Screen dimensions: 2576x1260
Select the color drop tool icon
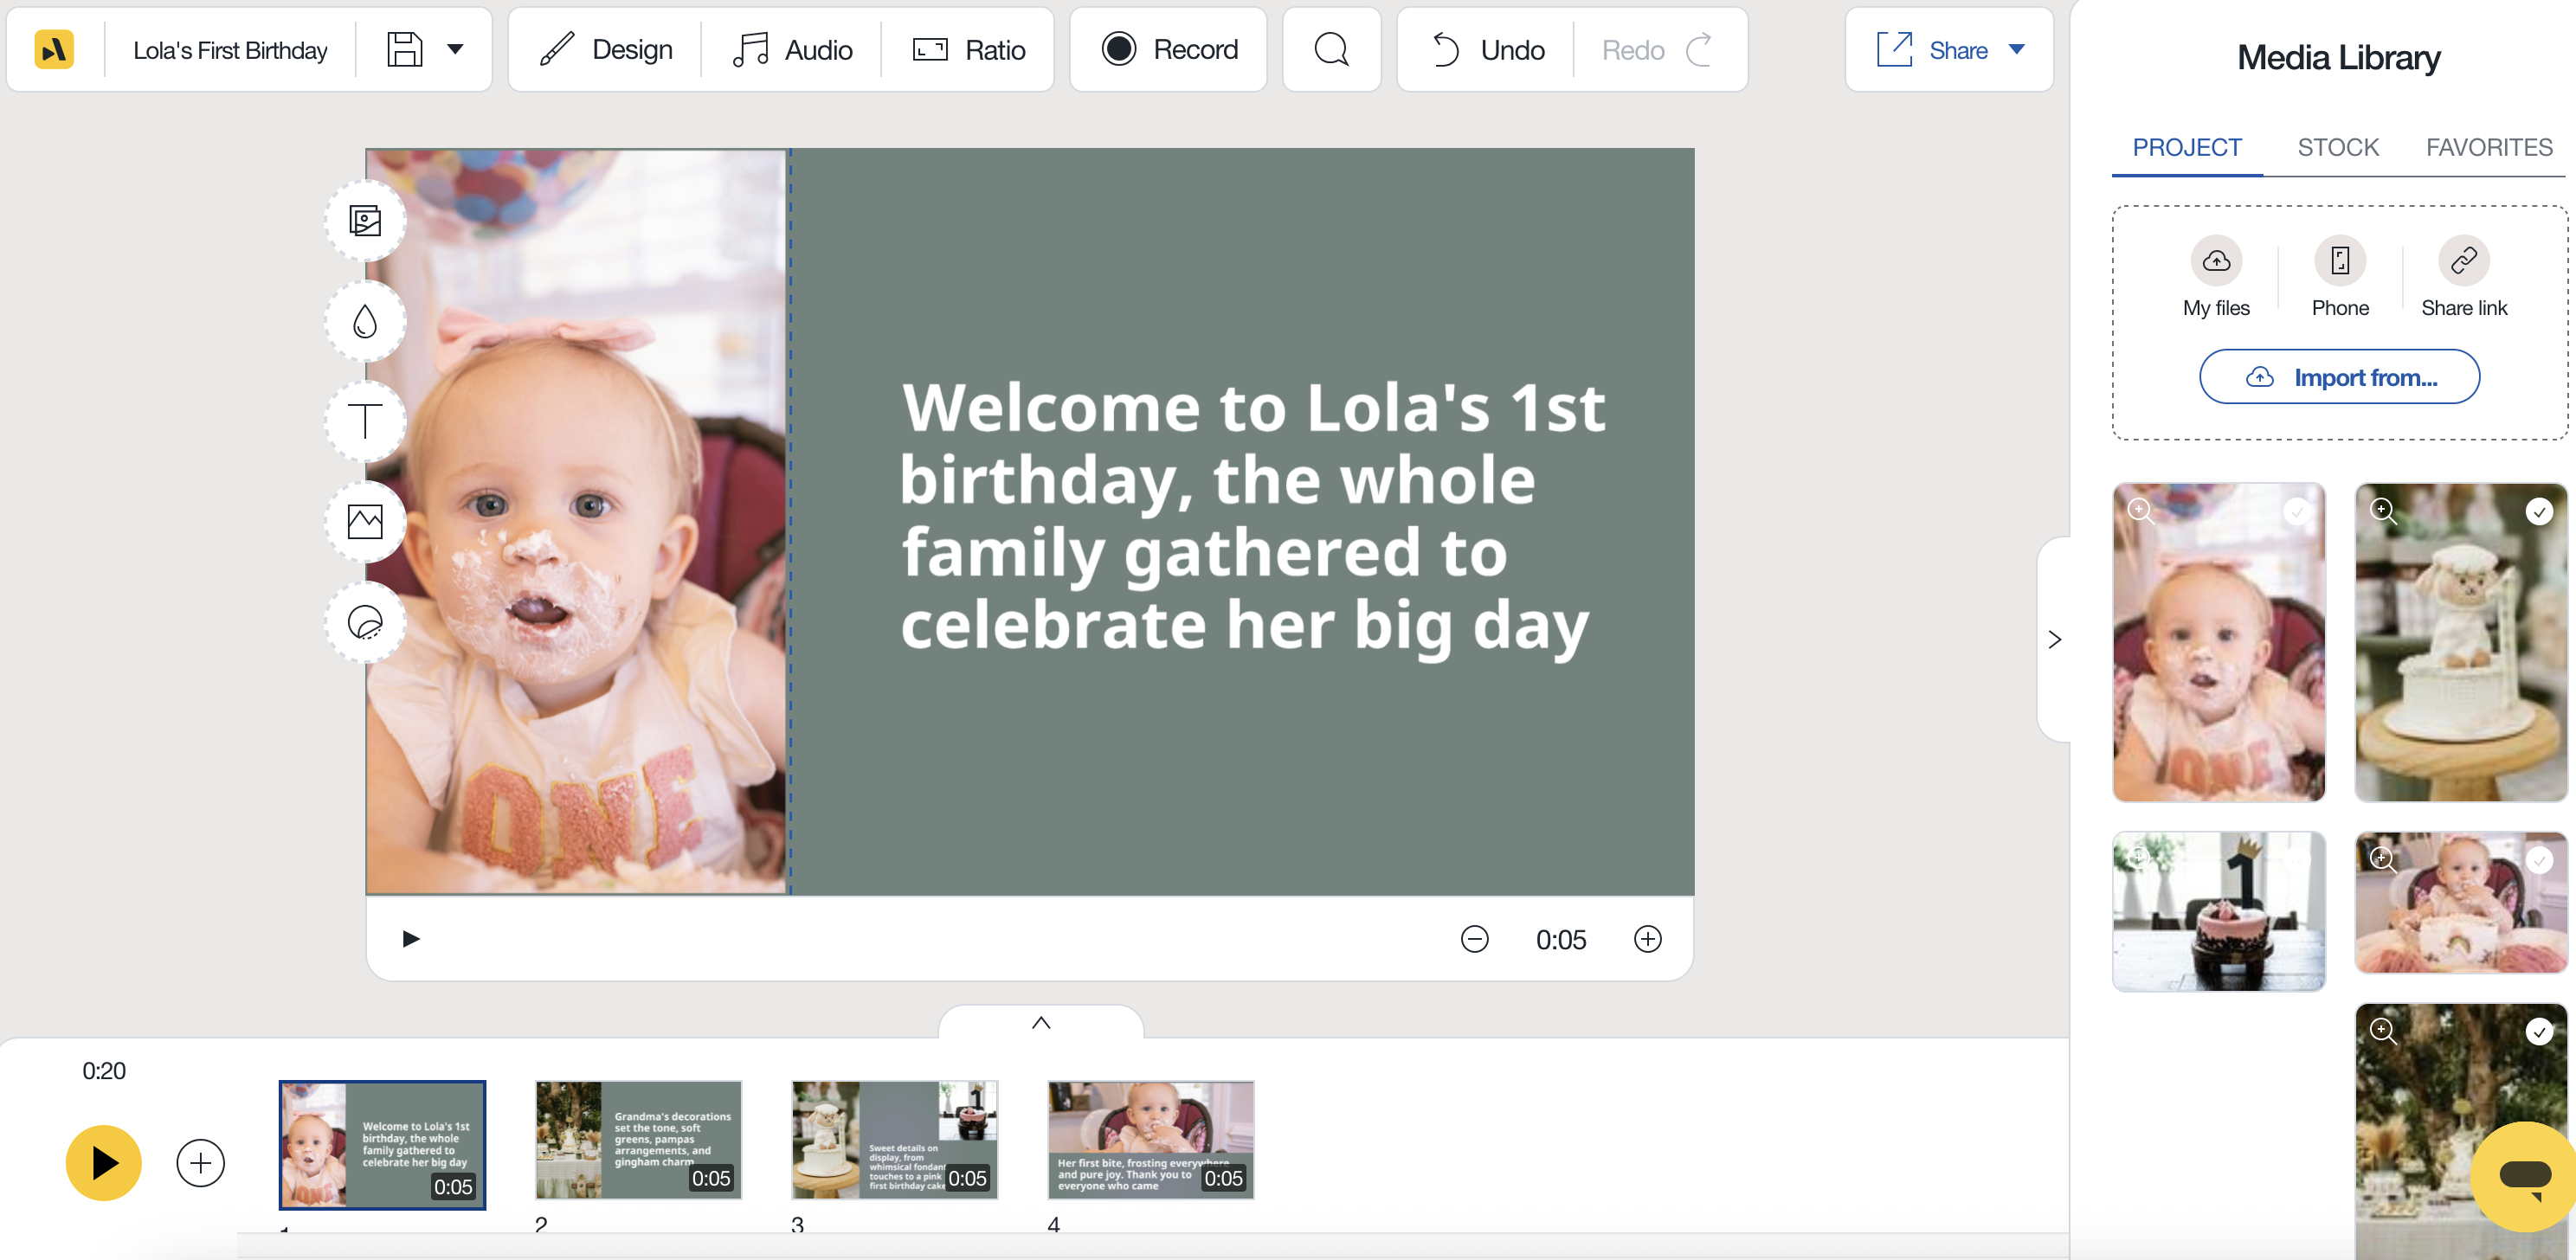365,321
